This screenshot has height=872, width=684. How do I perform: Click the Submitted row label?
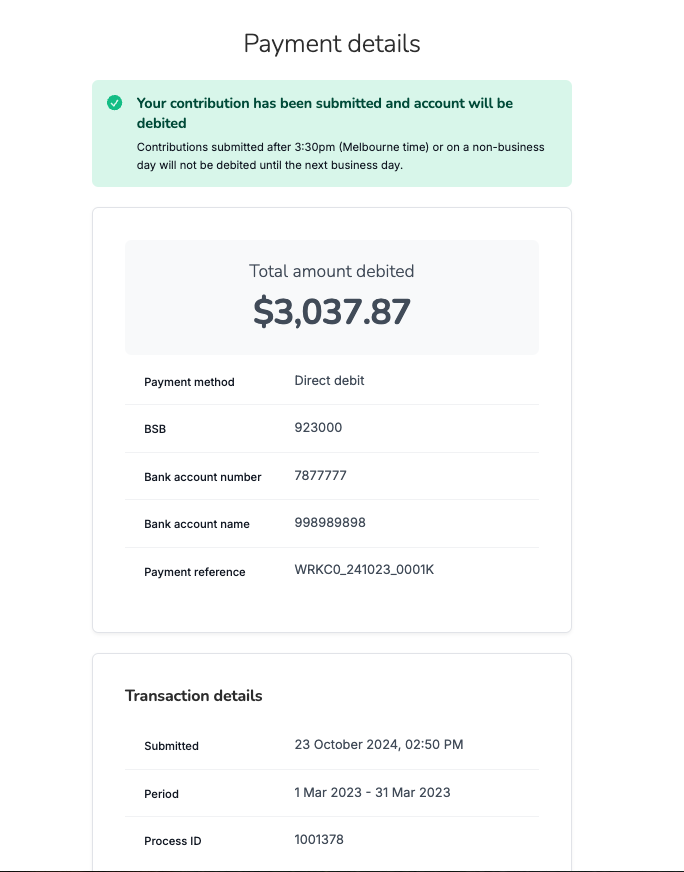pyautogui.click(x=171, y=746)
